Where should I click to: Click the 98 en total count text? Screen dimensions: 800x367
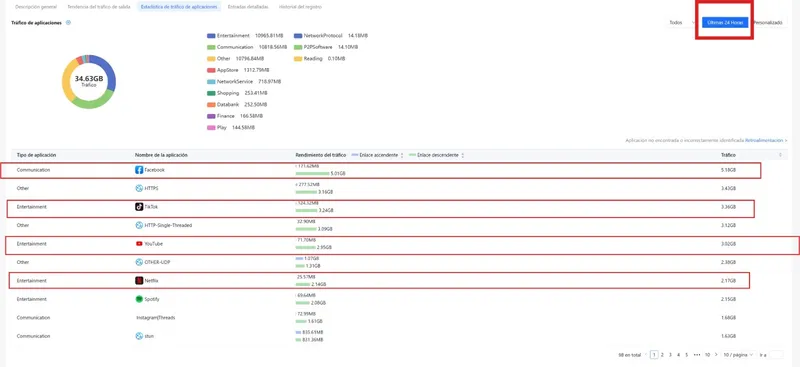[629, 354]
